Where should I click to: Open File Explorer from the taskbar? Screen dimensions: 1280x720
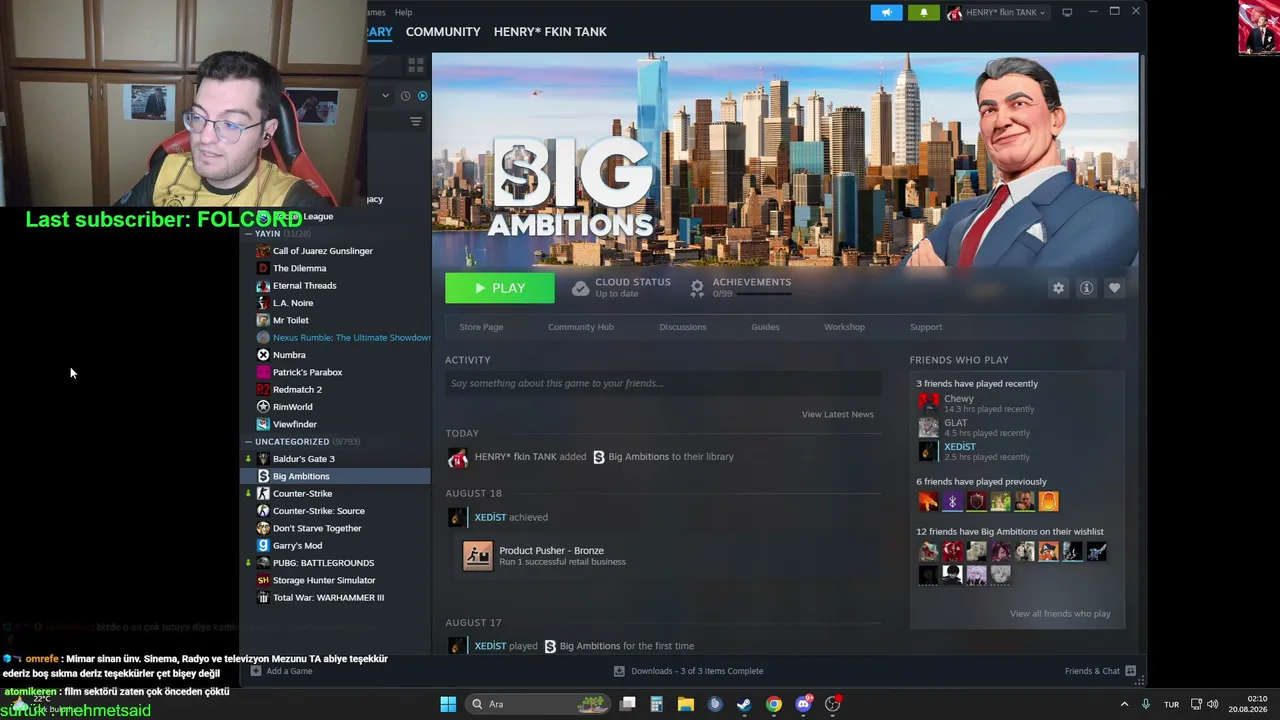(x=686, y=704)
